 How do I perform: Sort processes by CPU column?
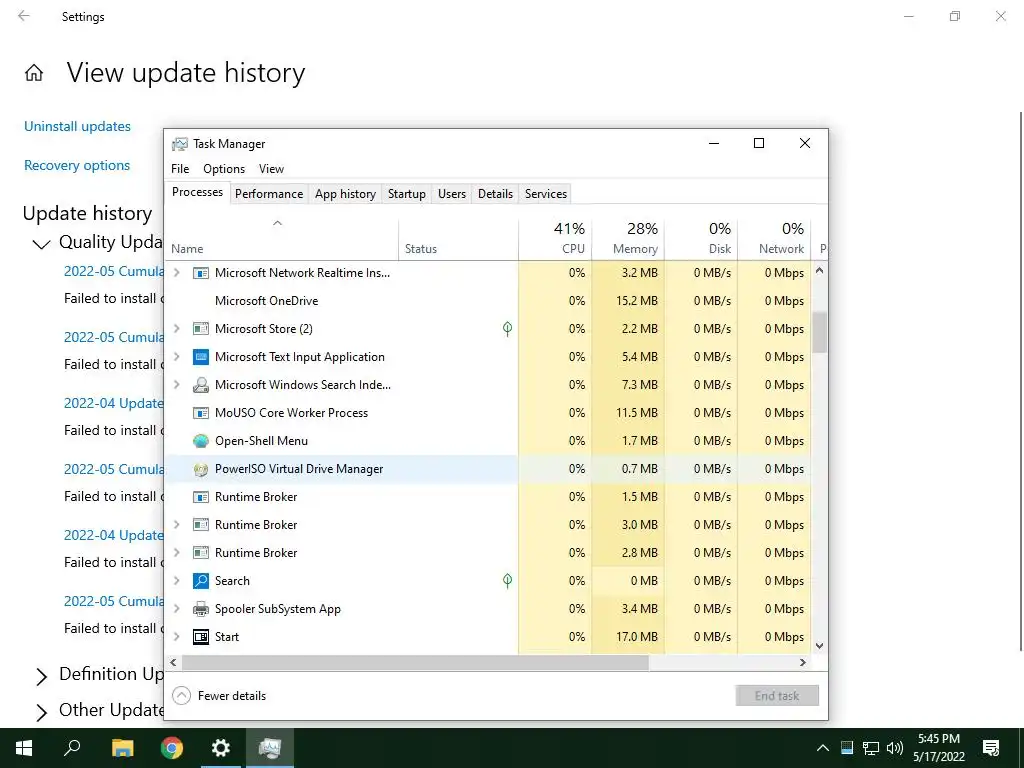[x=555, y=238]
